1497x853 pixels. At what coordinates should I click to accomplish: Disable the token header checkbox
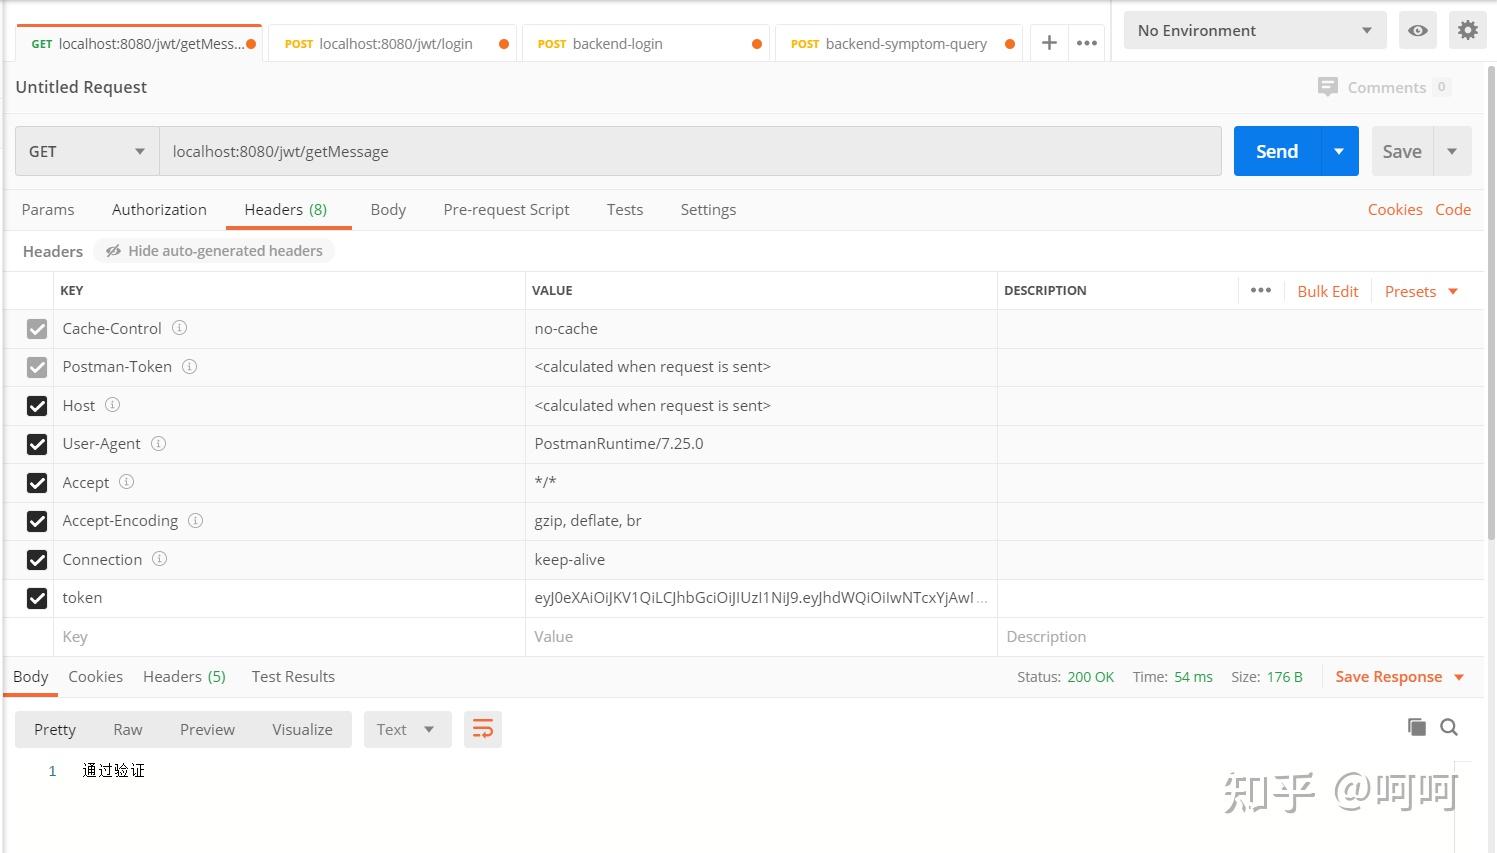click(x=37, y=598)
